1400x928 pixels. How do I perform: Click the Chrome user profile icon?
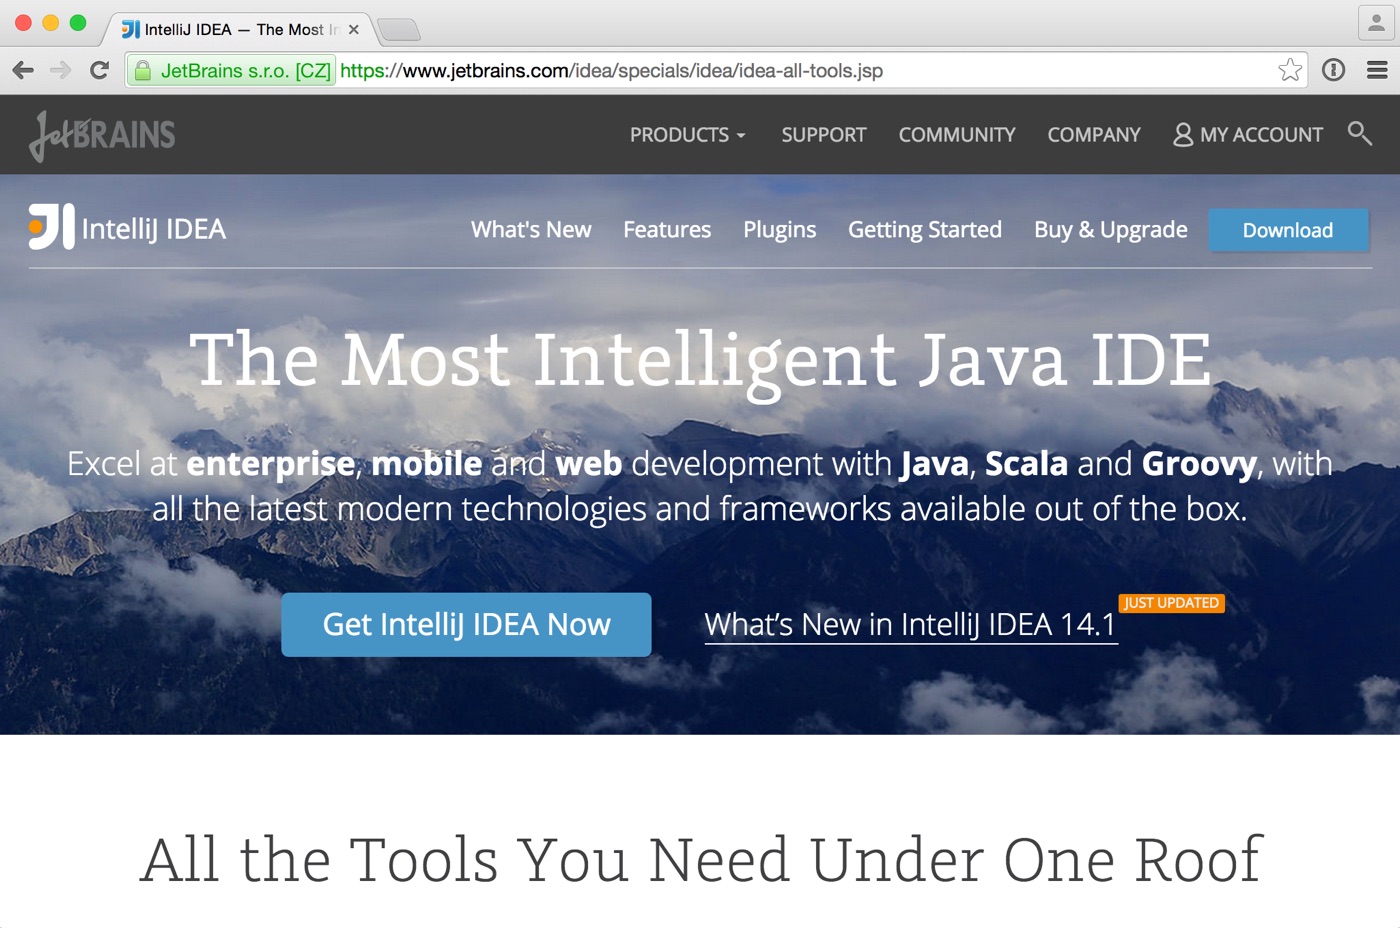[1376, 22]
